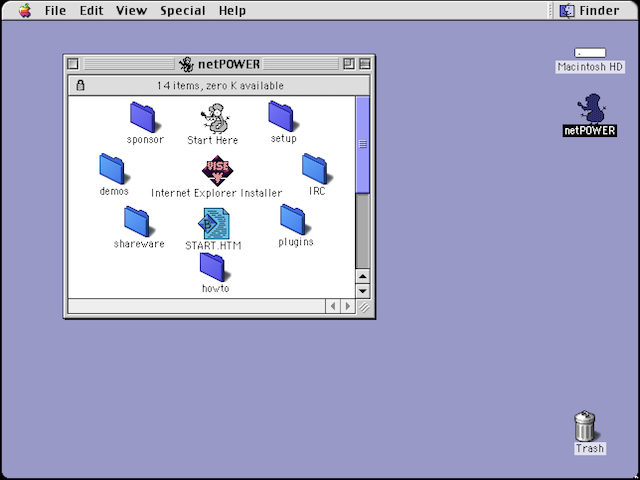Viewport: 640px width, 480px height.
Task: Click netPOWER title bar proxy icon
Action: (186, 64)
